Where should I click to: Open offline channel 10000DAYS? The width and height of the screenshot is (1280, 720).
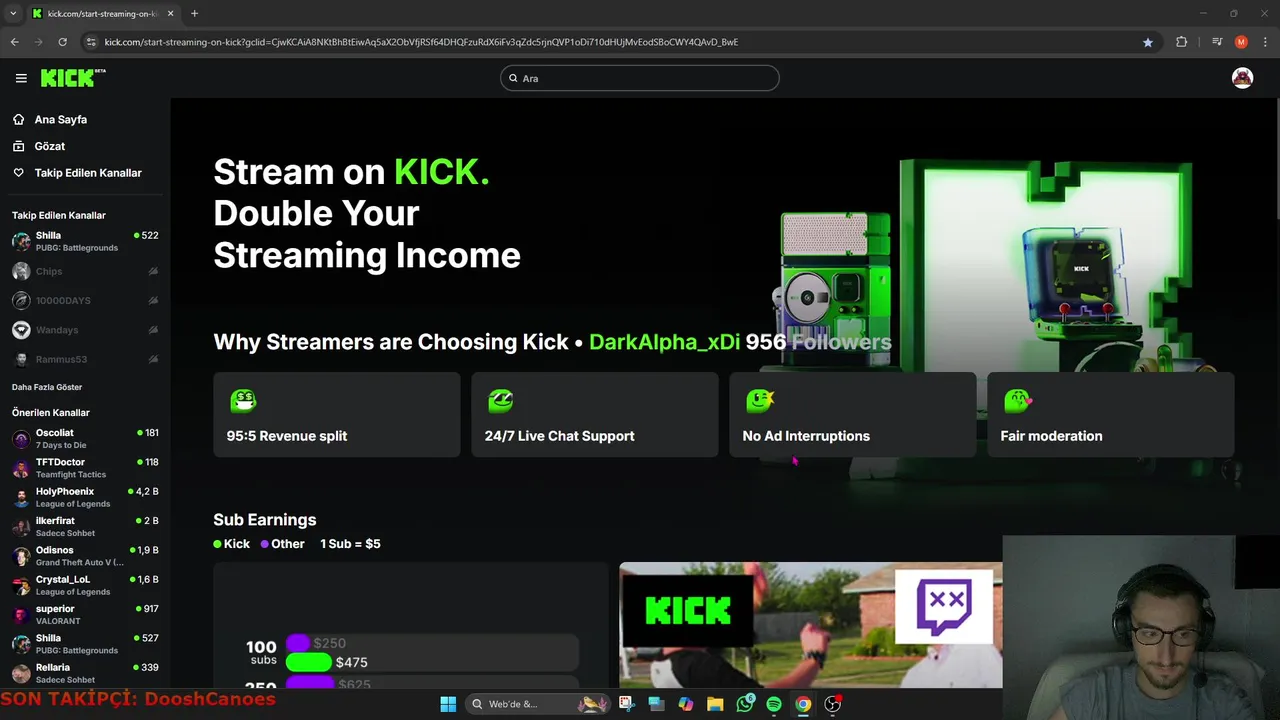pos(85,300)
